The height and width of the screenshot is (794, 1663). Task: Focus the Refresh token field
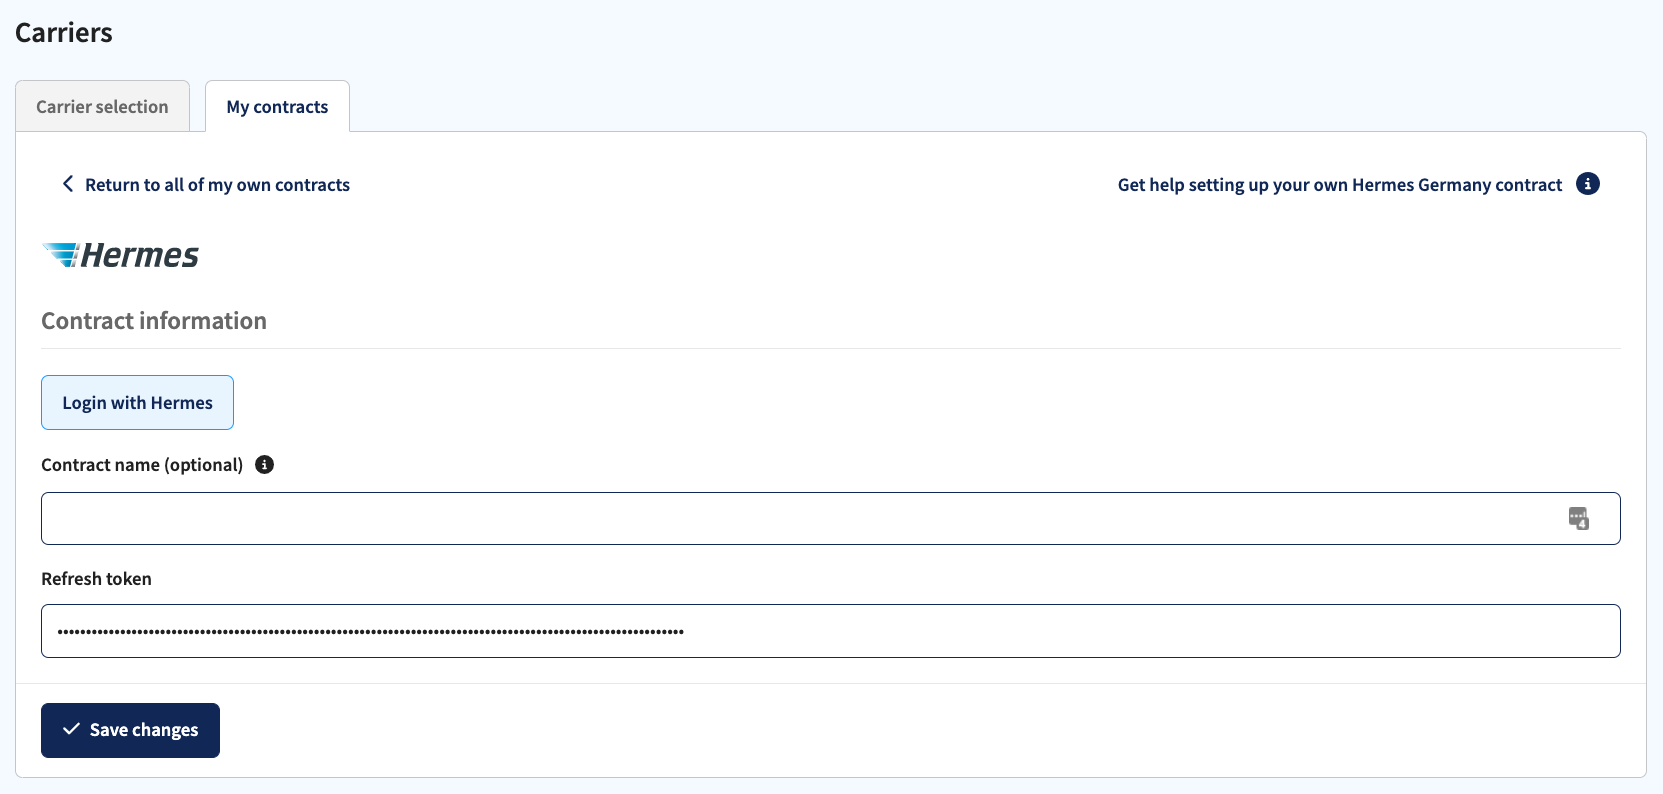click(x=830, y=631)
